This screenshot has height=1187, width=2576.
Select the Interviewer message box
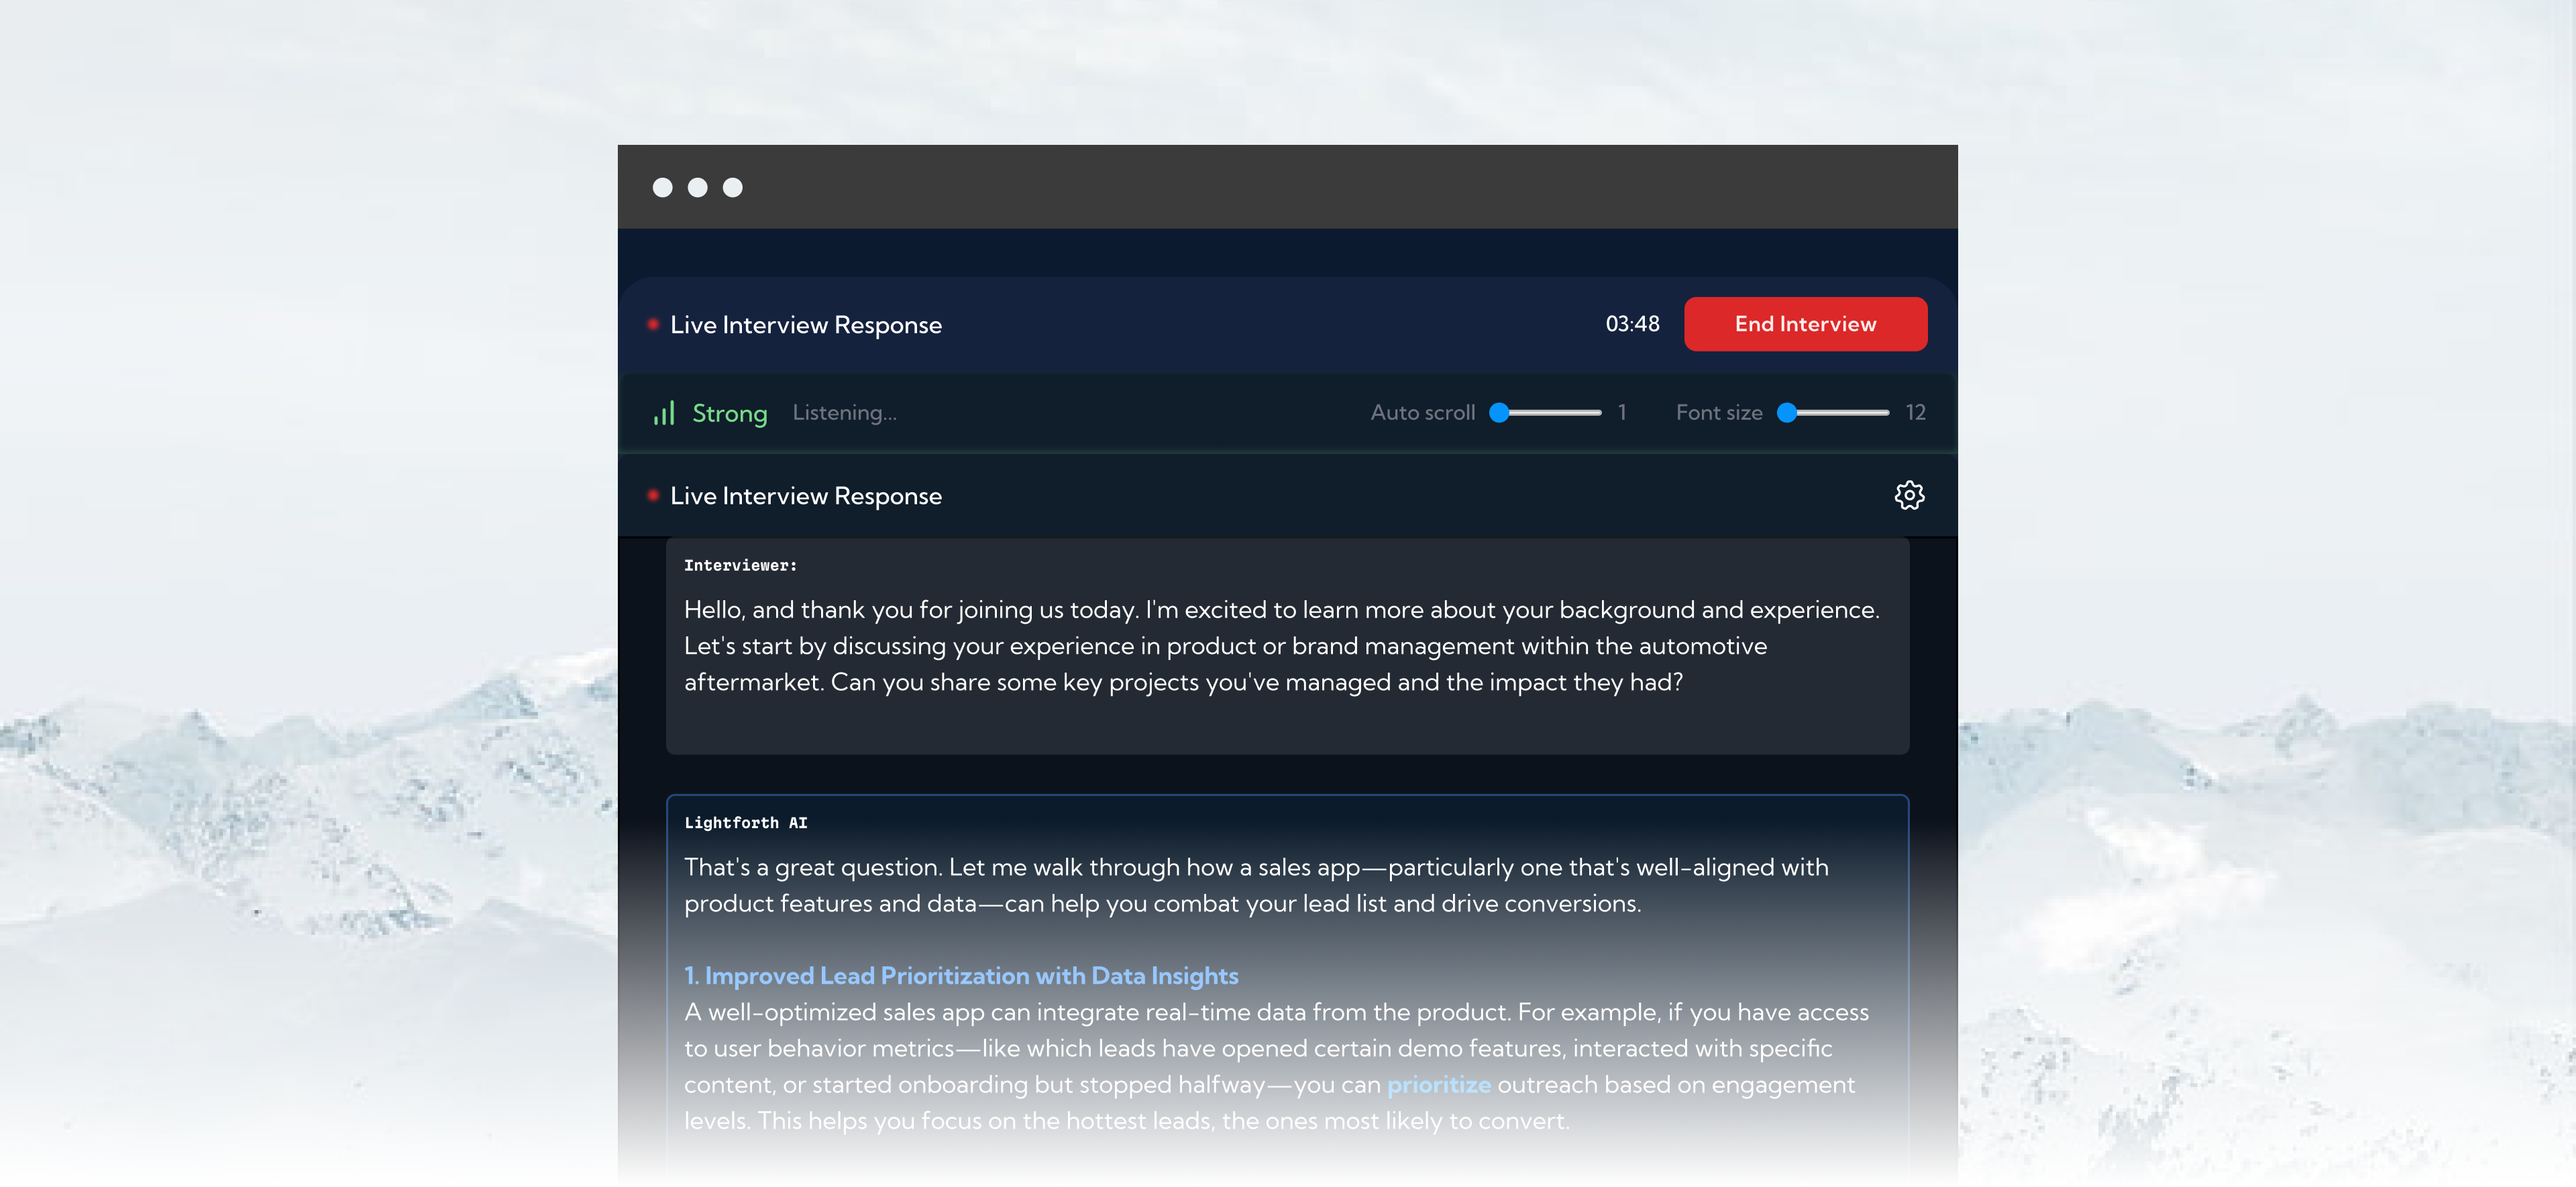pyautogui.click(x=1287, y=646)
